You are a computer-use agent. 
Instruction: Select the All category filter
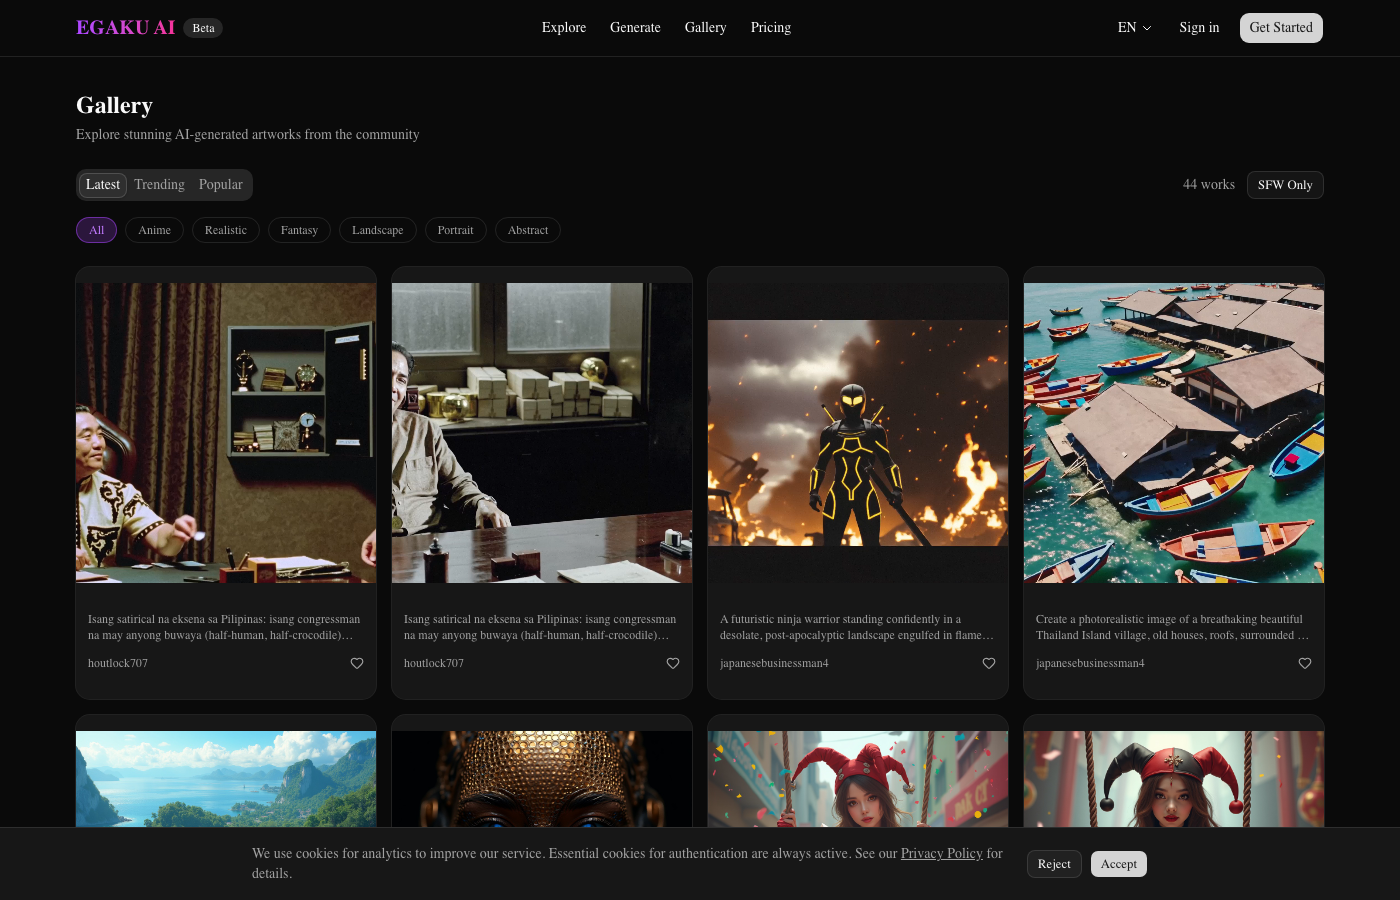(x=97, y=230)
